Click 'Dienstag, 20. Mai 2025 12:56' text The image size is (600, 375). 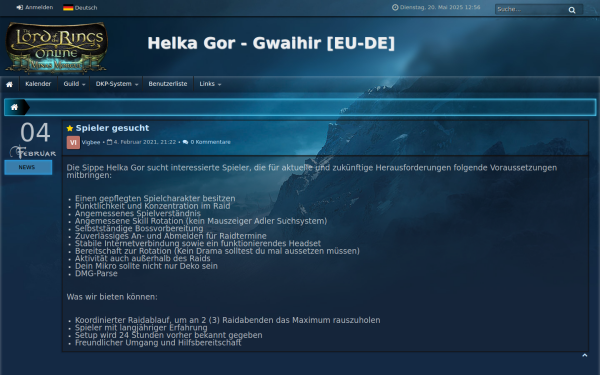440,7
